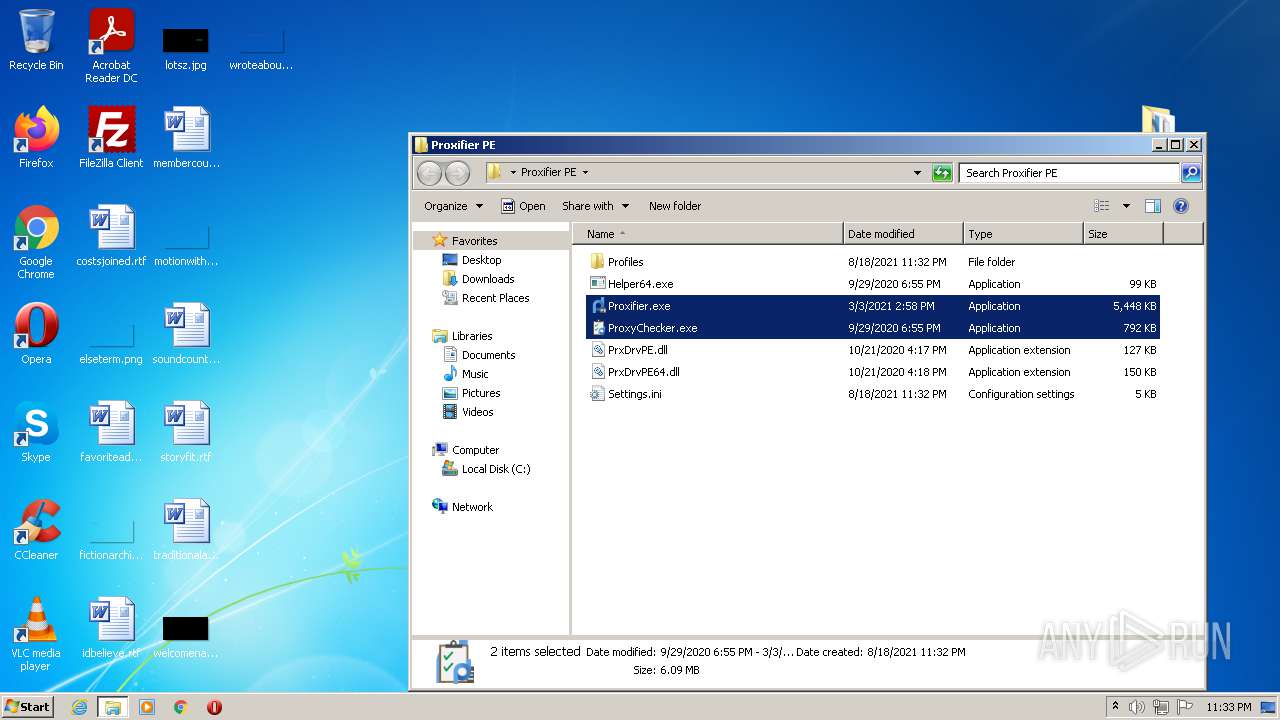1280x720 pixels.
Task: Click the volume speaker tray icon
Action: pyautogui.click(x=1137, y=707)
